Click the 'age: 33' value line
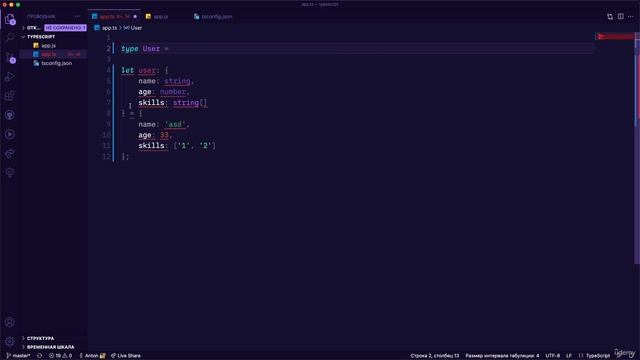This screenshot has width=640, height=360. click(x=155, y=135)
